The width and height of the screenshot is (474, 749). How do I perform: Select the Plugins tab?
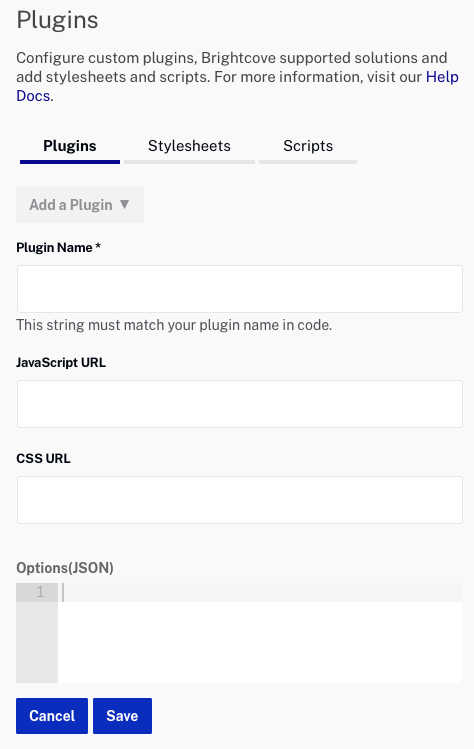70,146
